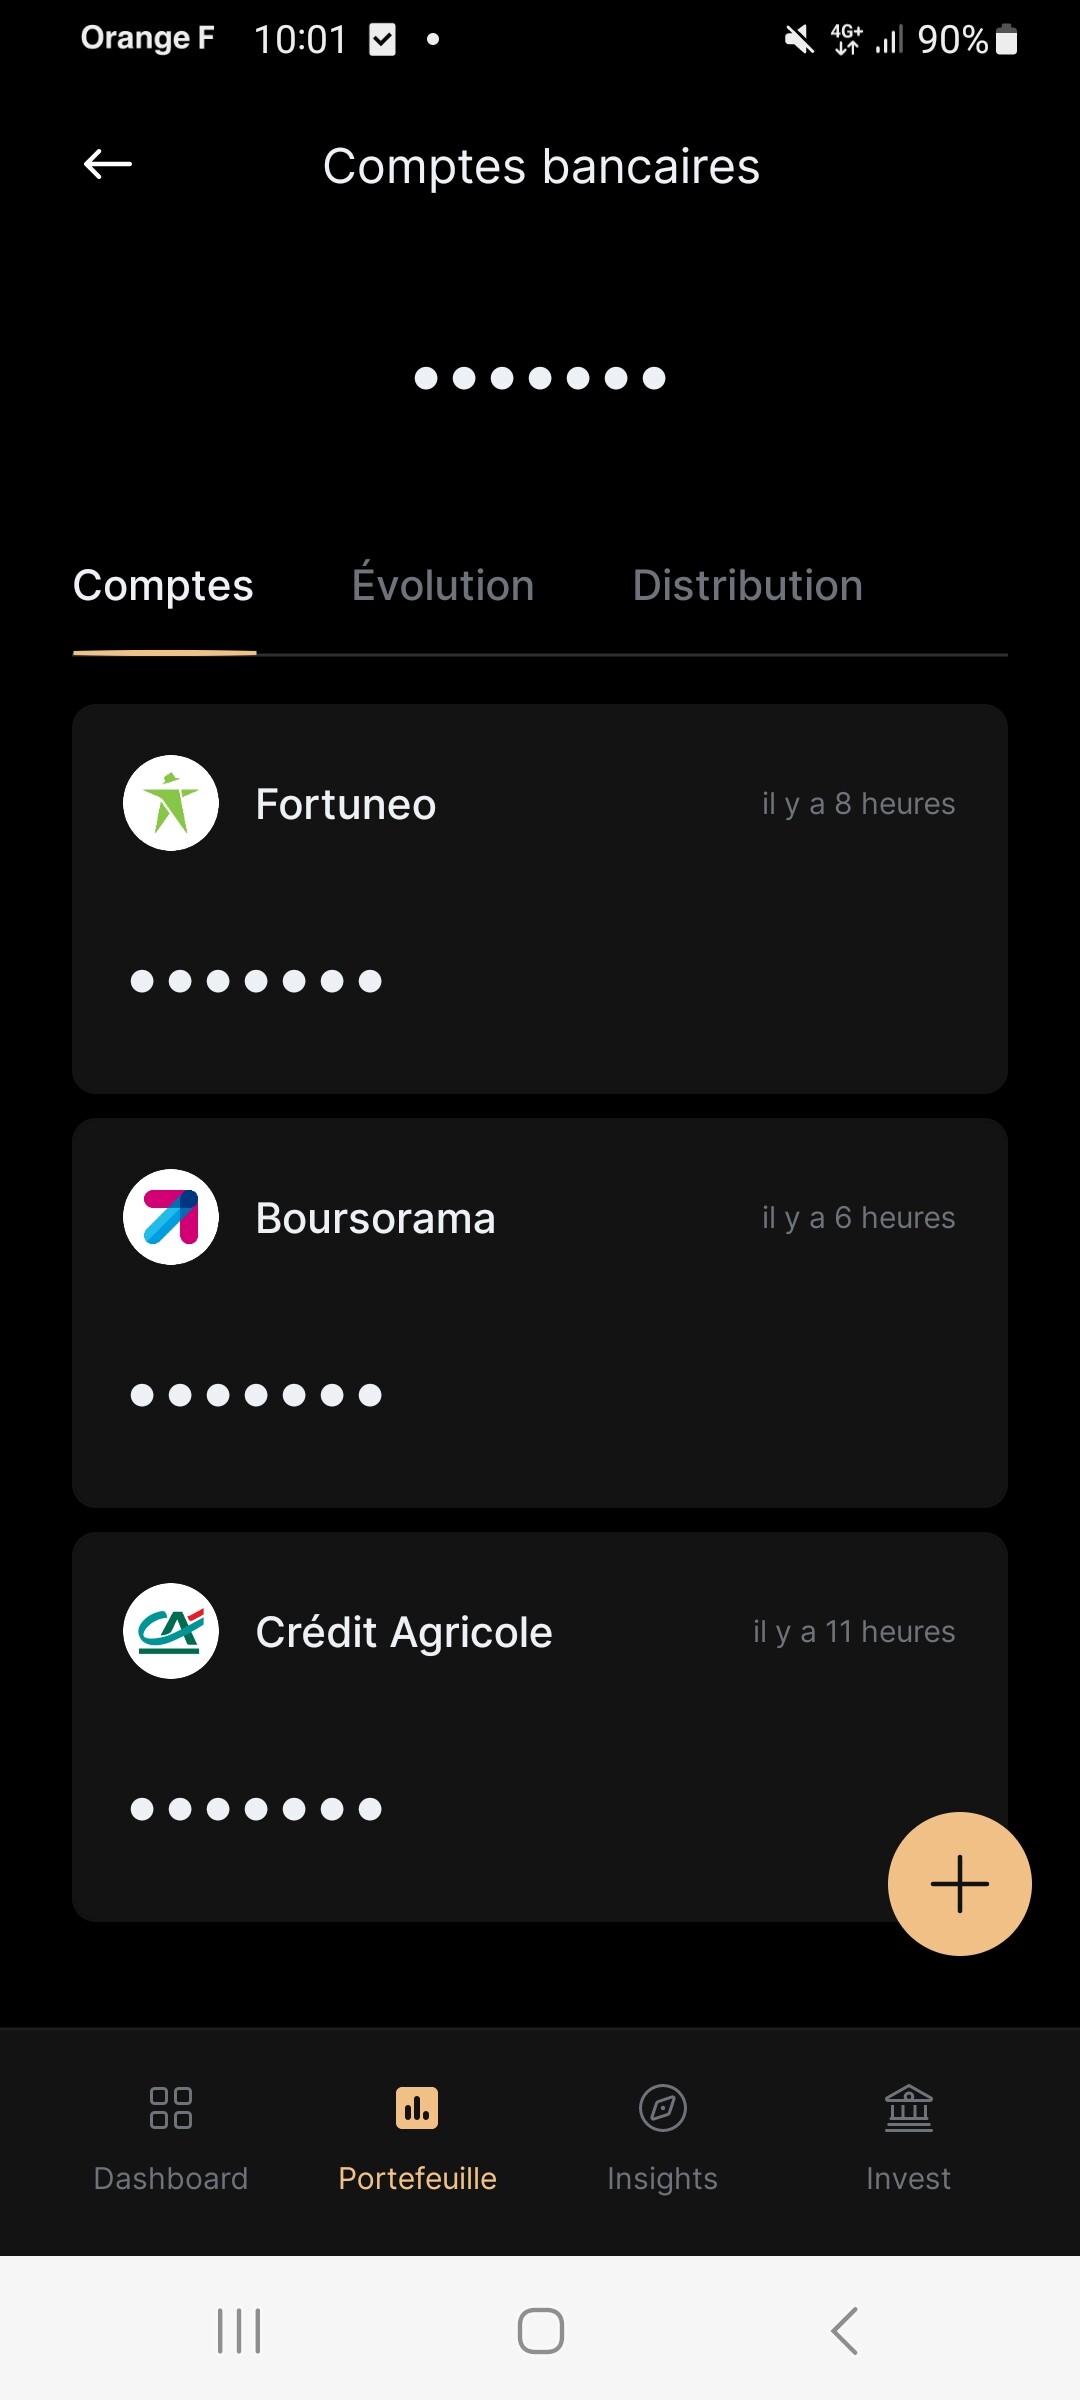Open the Insights compass icon
The height and width of the screenshot is (2400, 1080).
tap(662, 2108)
